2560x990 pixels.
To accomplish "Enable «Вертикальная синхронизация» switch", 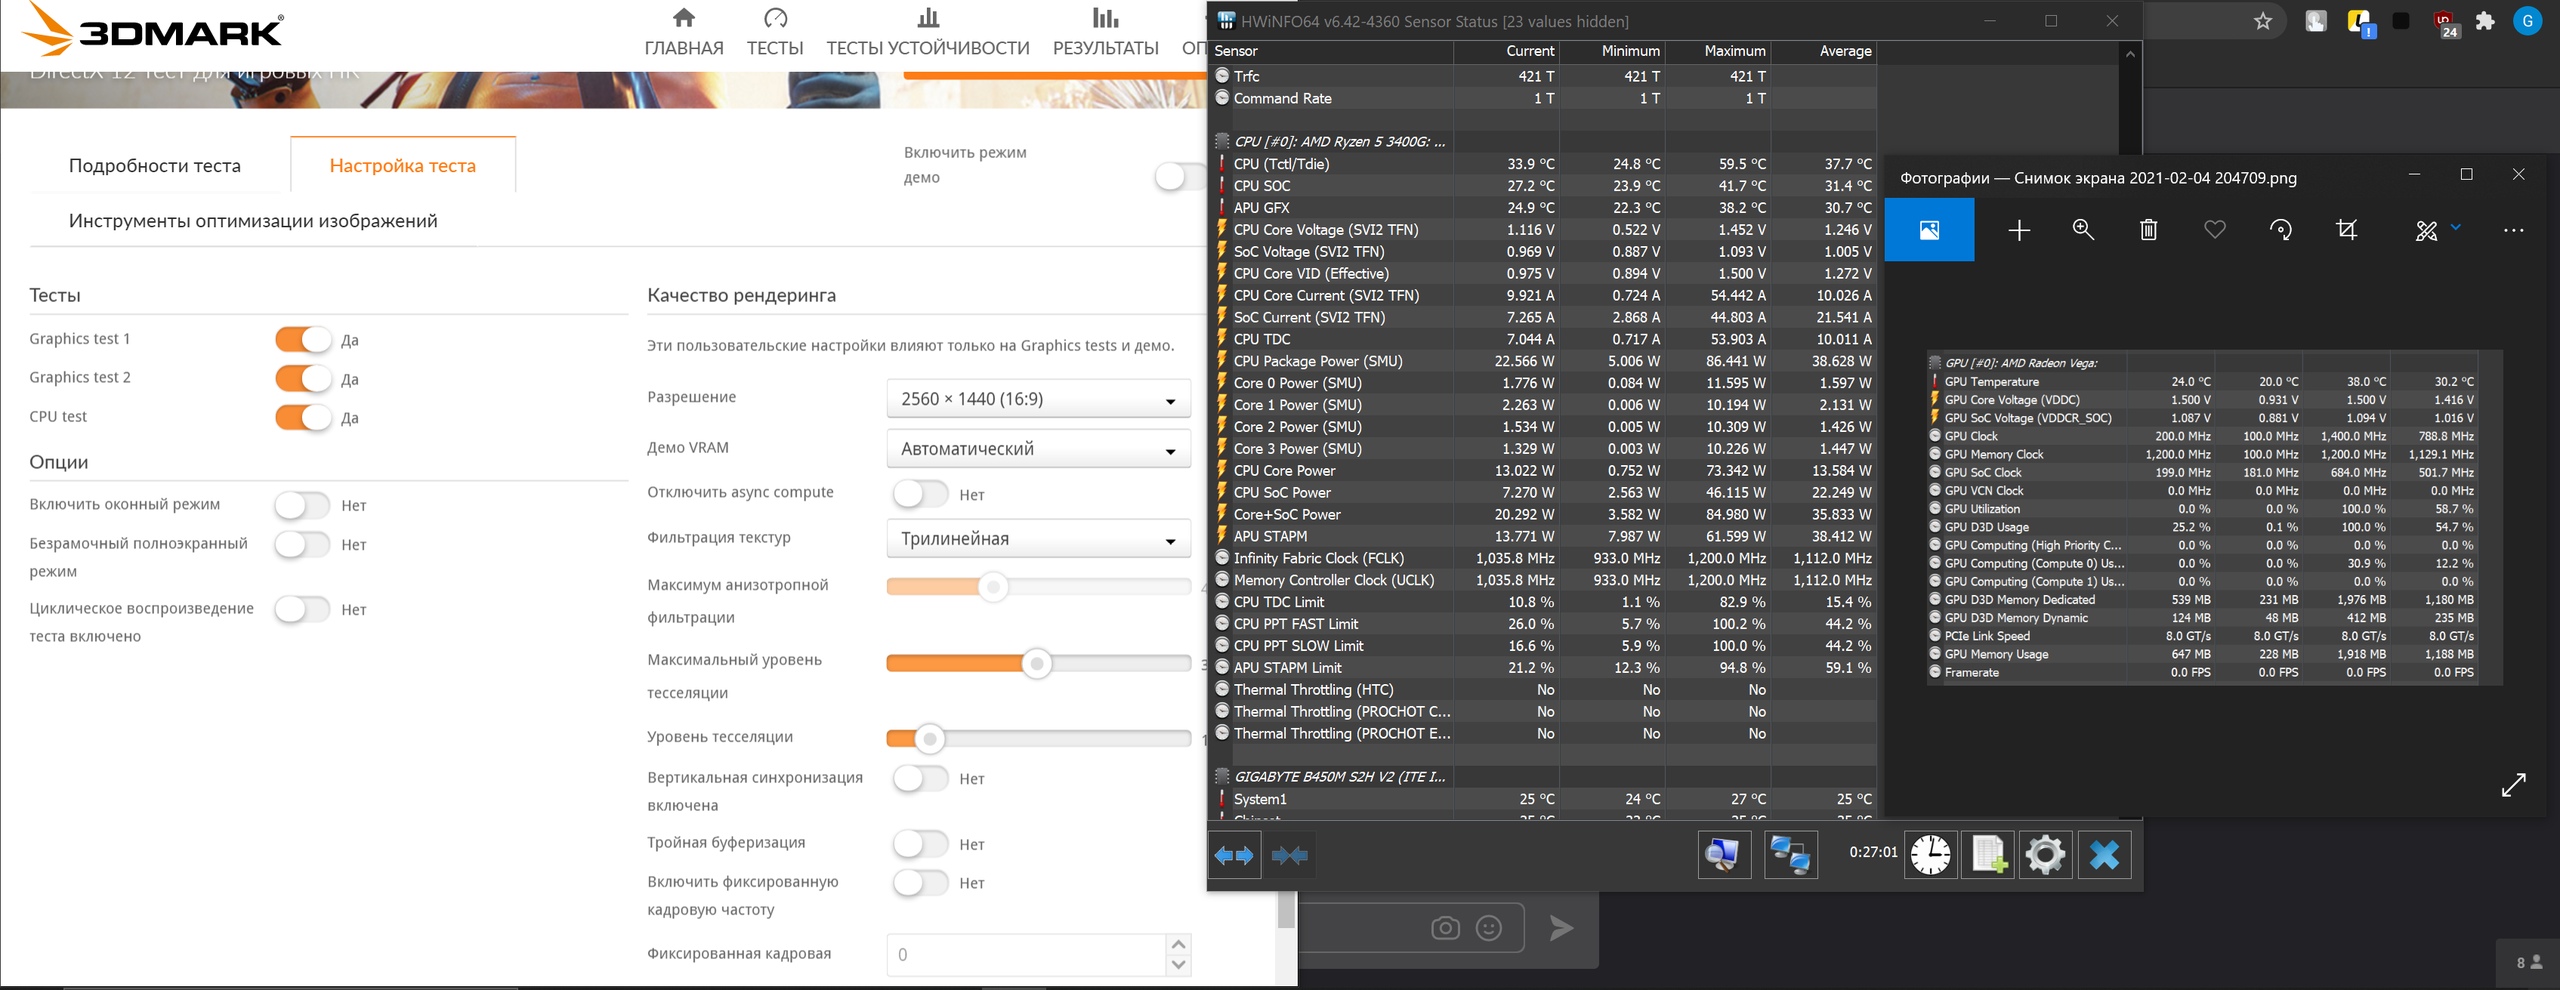I will point(921,778).
